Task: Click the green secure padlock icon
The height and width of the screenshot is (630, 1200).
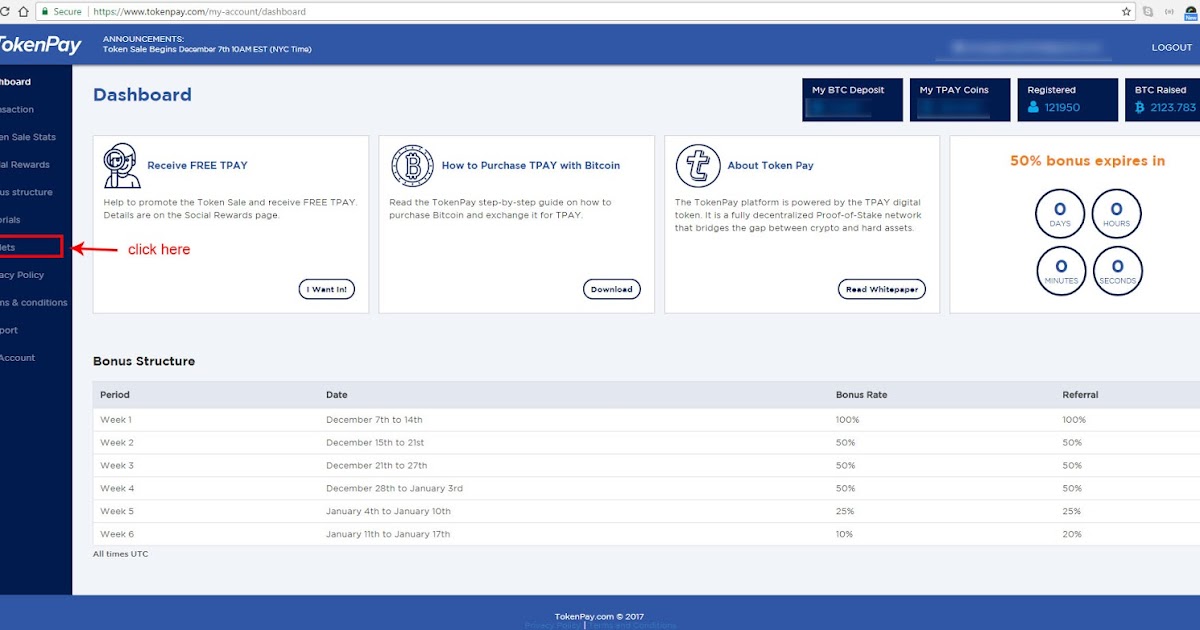Action: (44, 11)
